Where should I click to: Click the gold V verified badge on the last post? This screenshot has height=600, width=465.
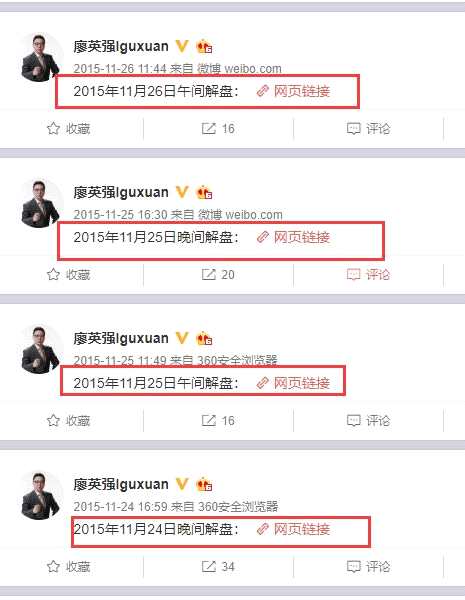[182, 484]
